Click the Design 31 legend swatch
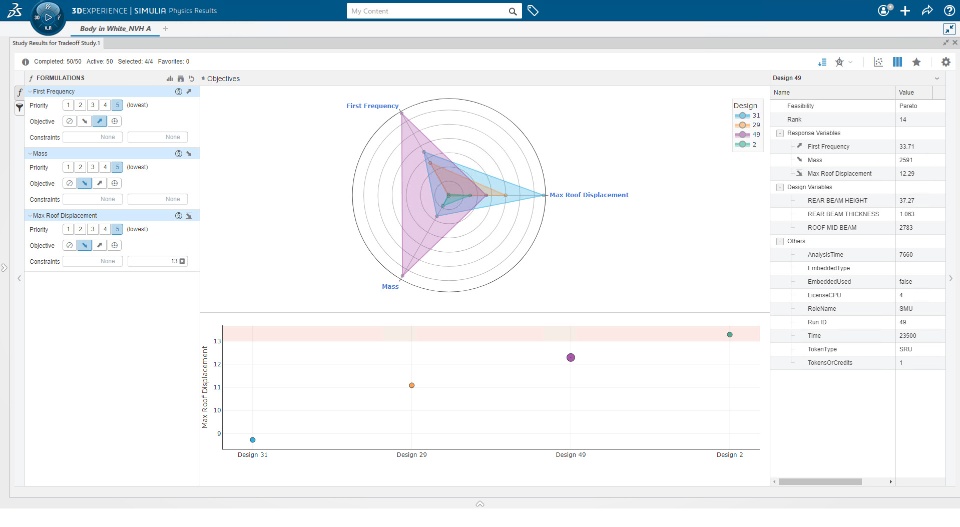This screenshot has height=527, width=960. click(742, 115)
